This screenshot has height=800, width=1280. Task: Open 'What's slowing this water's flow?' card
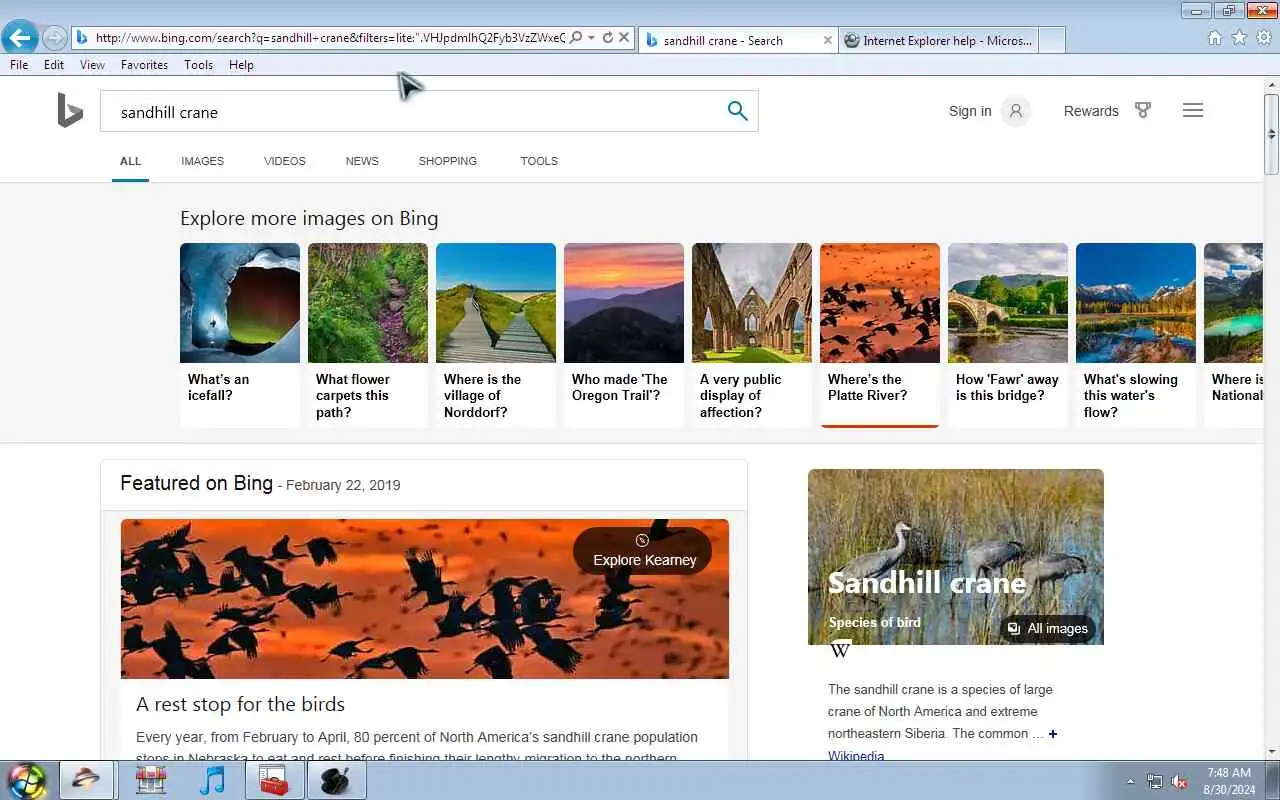(x=1136, y=334)
